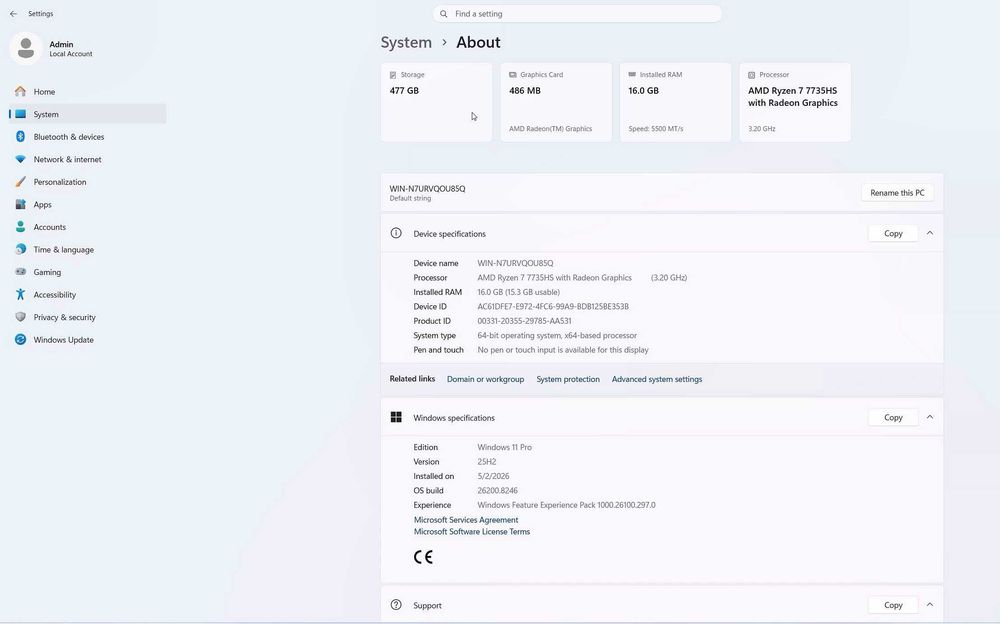Open Microsoft Services Agreement link
This screenshot has width=1000, height=624.
tap(466, 520)
